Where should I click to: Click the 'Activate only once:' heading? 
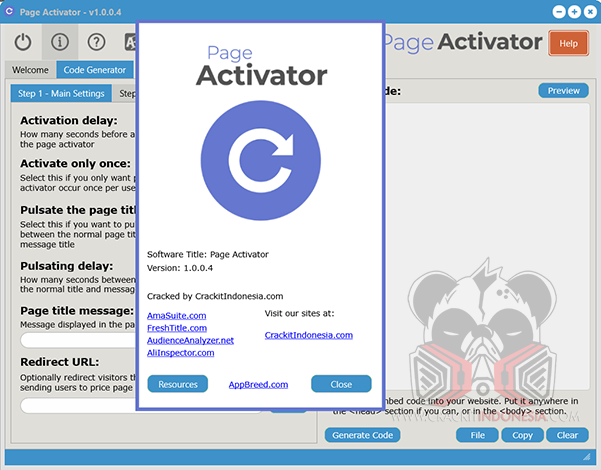click(76, 164)
